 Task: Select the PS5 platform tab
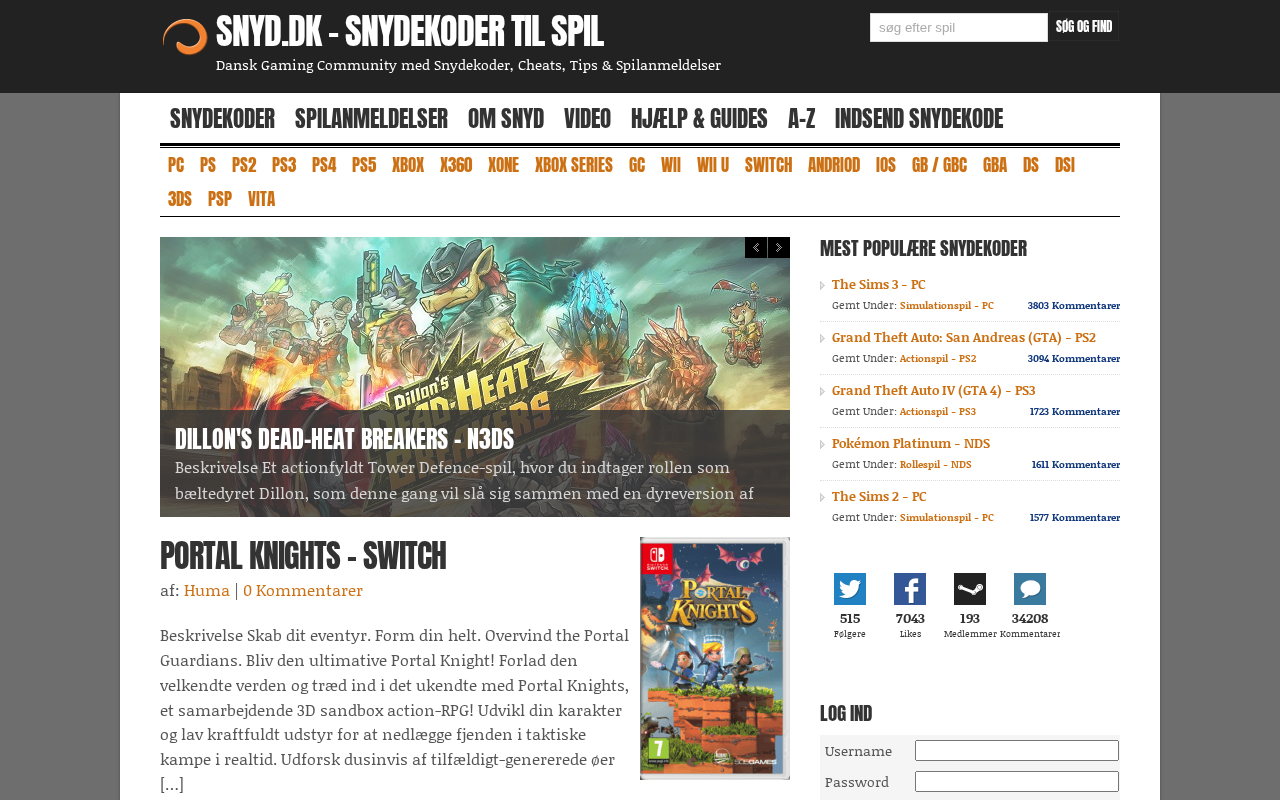pyautogui.click(x=364, y=165)
